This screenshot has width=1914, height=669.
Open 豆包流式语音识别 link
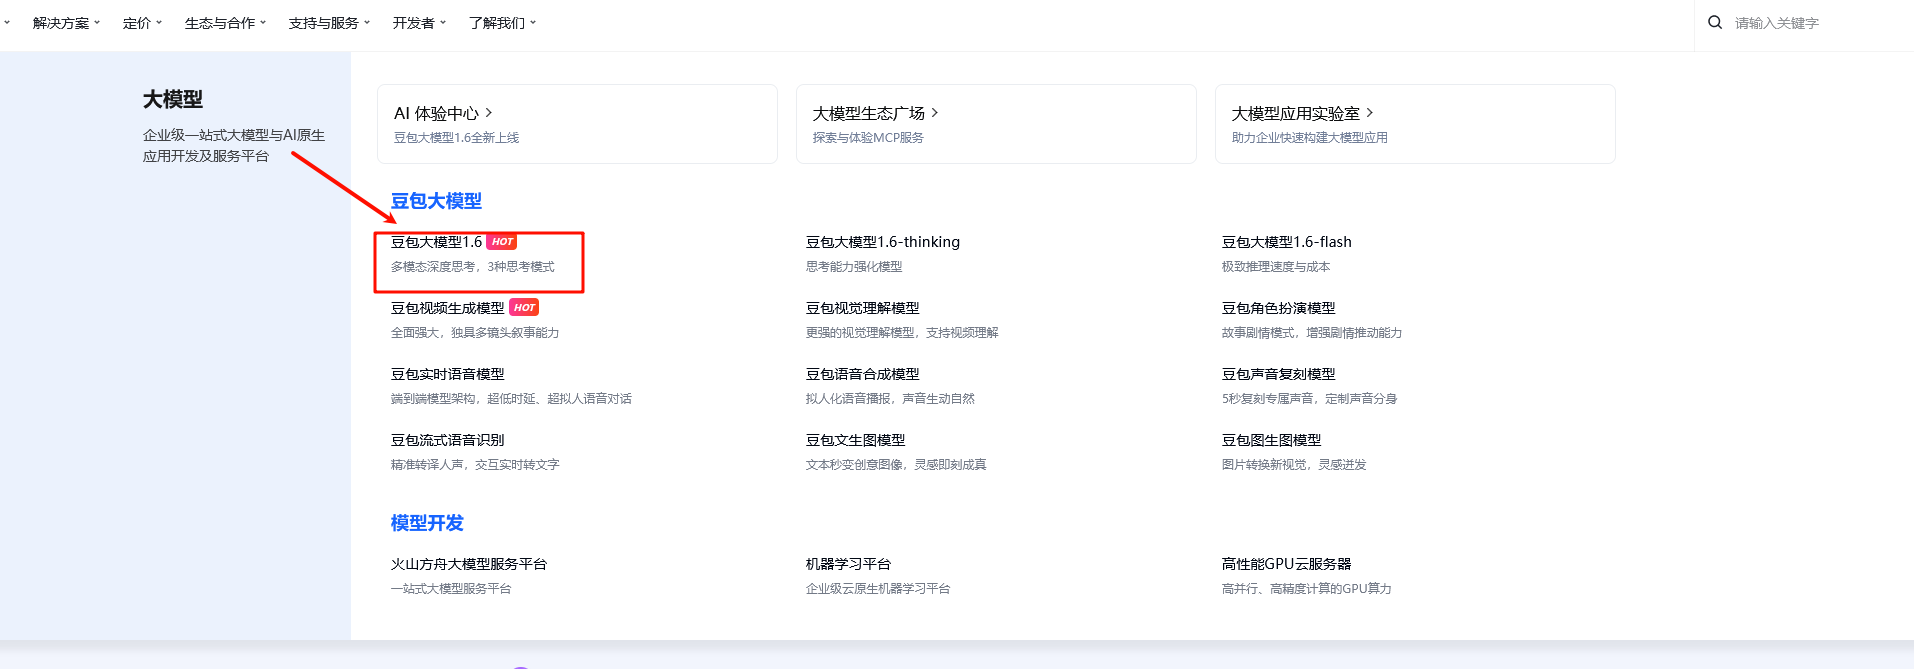click(448, 440)
